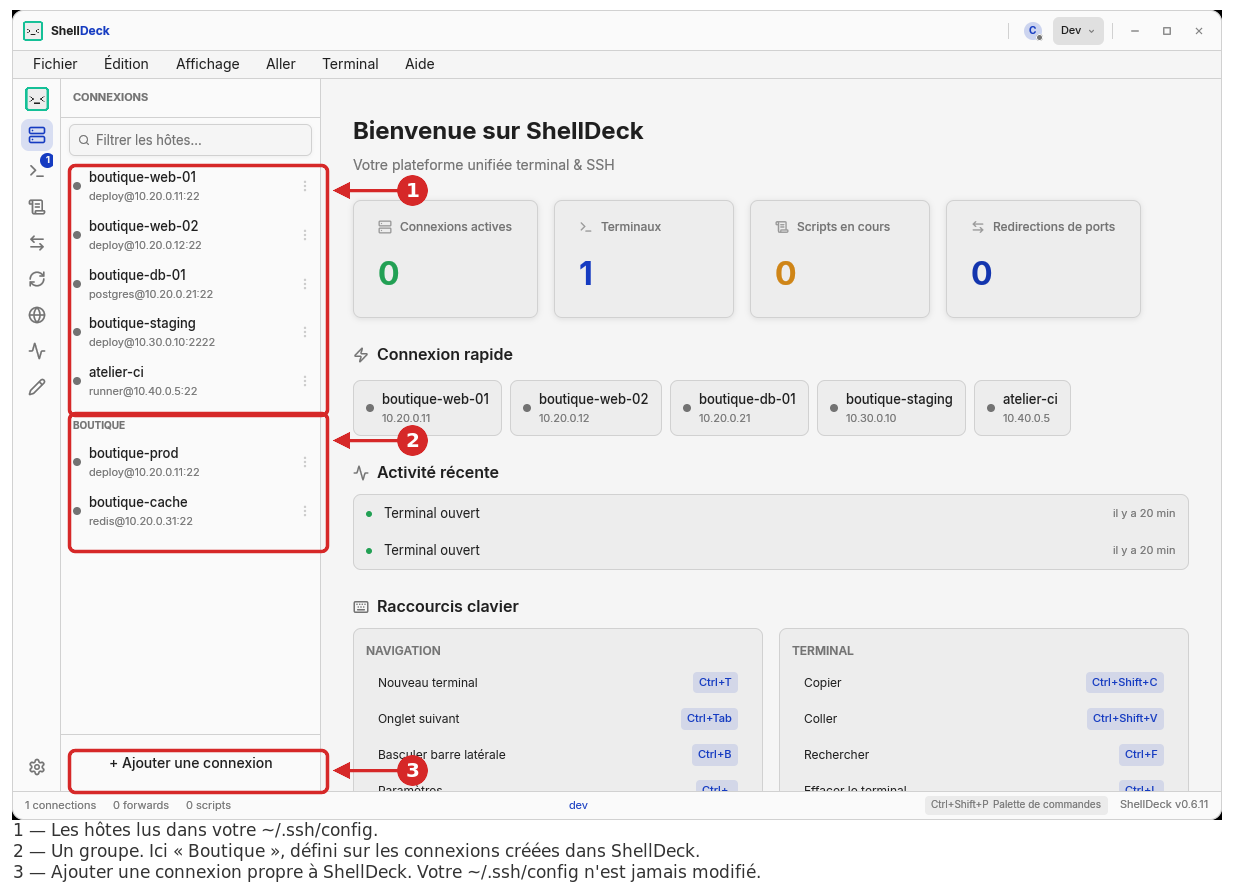Quick connect to boutique-web-02 10.20.0.12
This screenshot has width=1234, height=894.
[x=586, y=407]
